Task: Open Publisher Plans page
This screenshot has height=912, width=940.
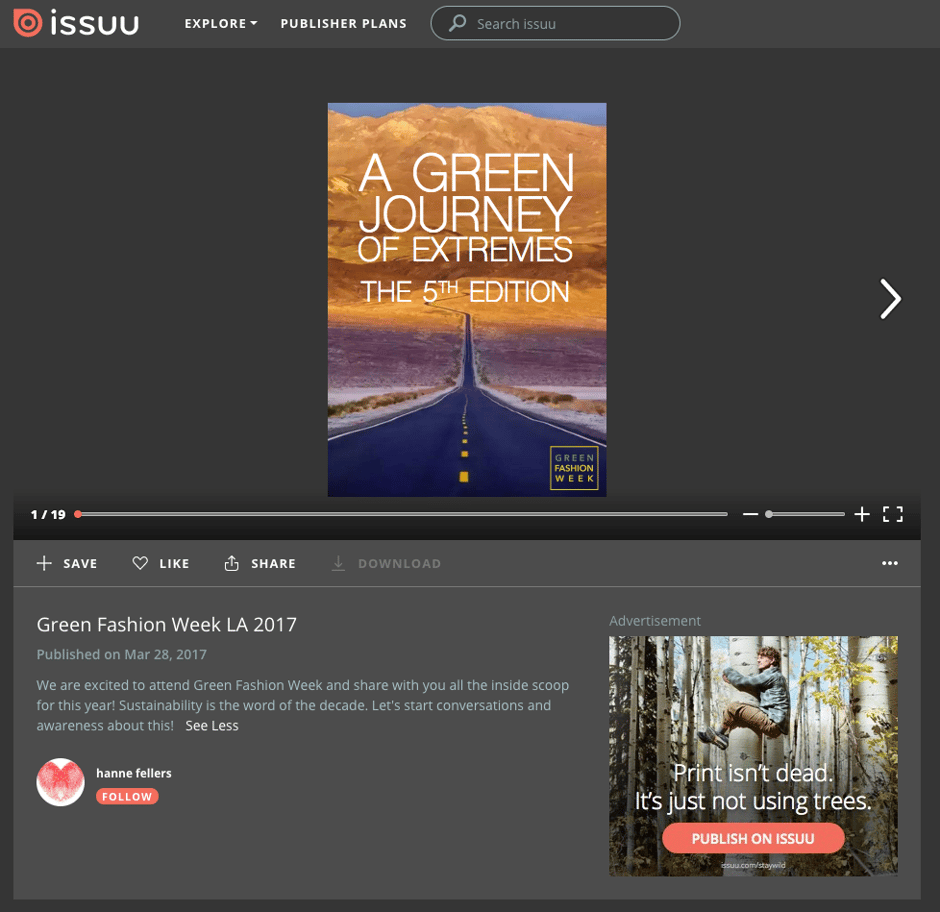Action: 344,23
